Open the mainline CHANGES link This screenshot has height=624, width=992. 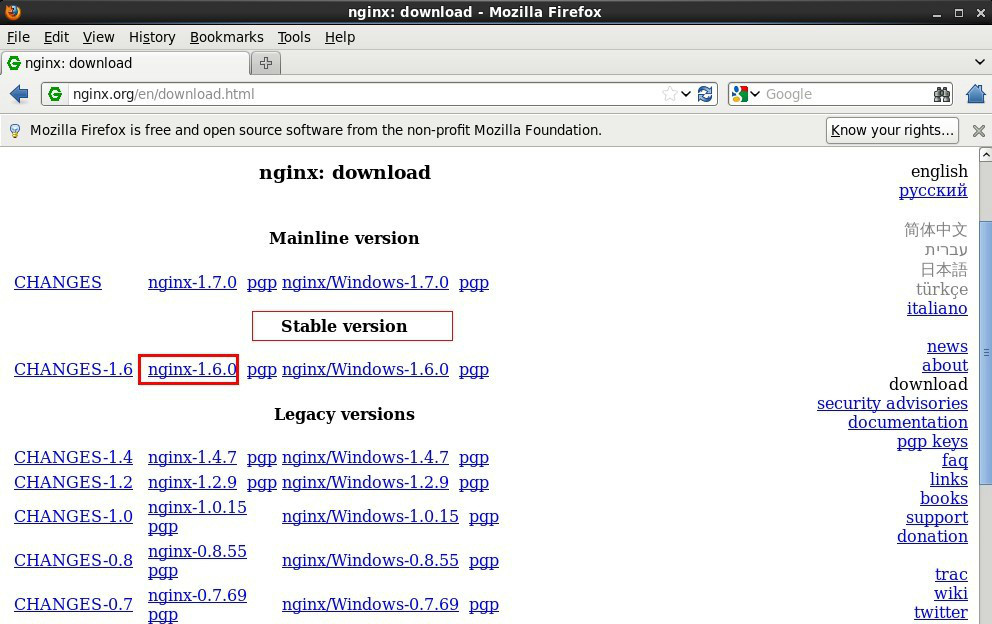pos(58,282)
